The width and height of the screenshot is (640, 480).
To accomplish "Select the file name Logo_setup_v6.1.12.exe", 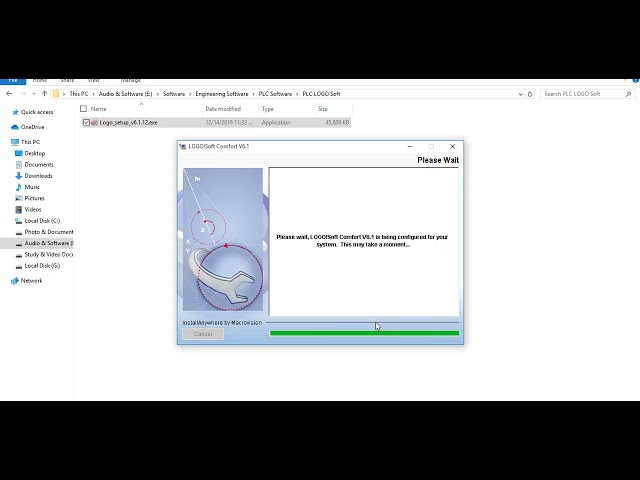I will (x=128, y=122).
